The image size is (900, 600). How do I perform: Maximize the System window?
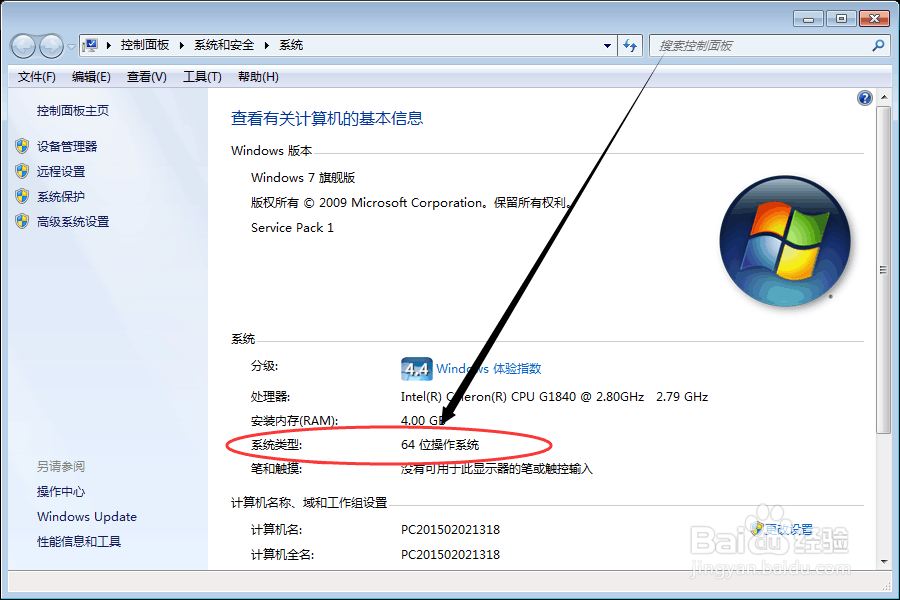[841, 19]
